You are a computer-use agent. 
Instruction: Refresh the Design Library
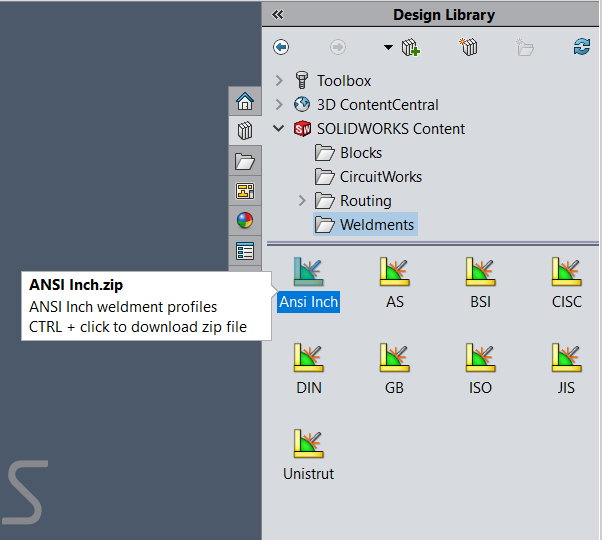click(582, 47)
